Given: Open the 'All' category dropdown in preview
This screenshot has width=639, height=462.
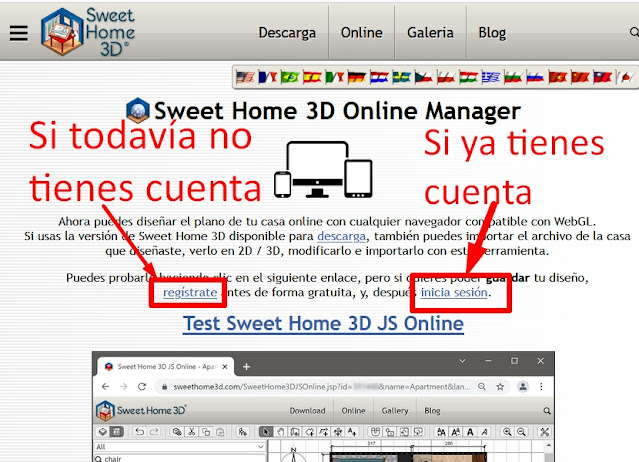Looking at the screenshot, I should point(180,447).
